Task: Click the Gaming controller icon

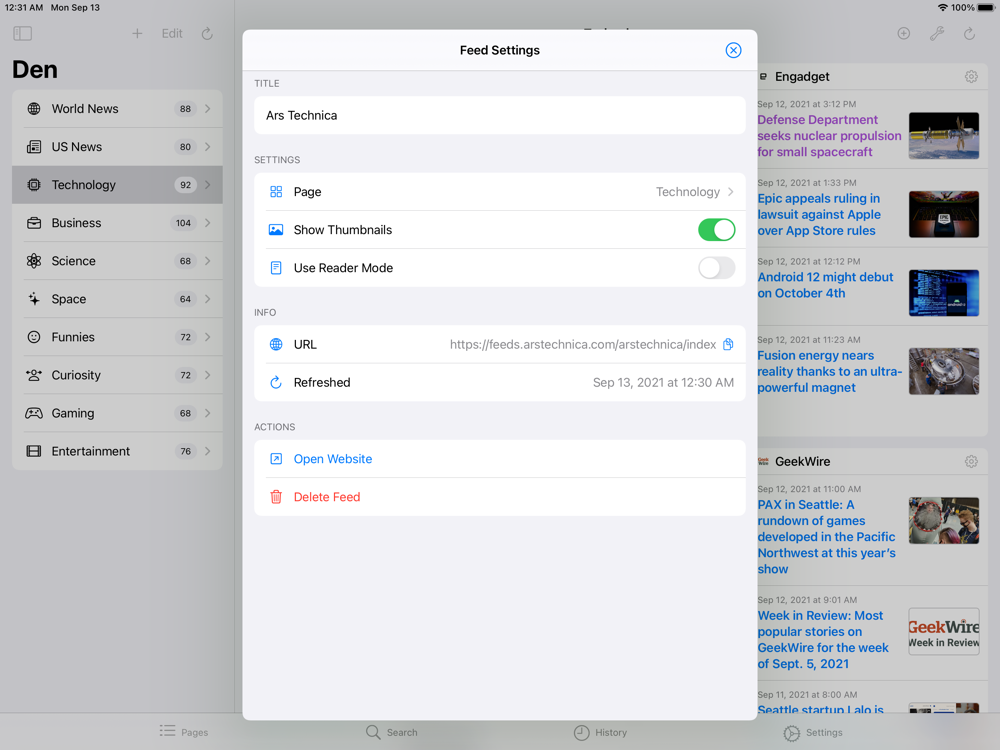Action: coord(34,413)
